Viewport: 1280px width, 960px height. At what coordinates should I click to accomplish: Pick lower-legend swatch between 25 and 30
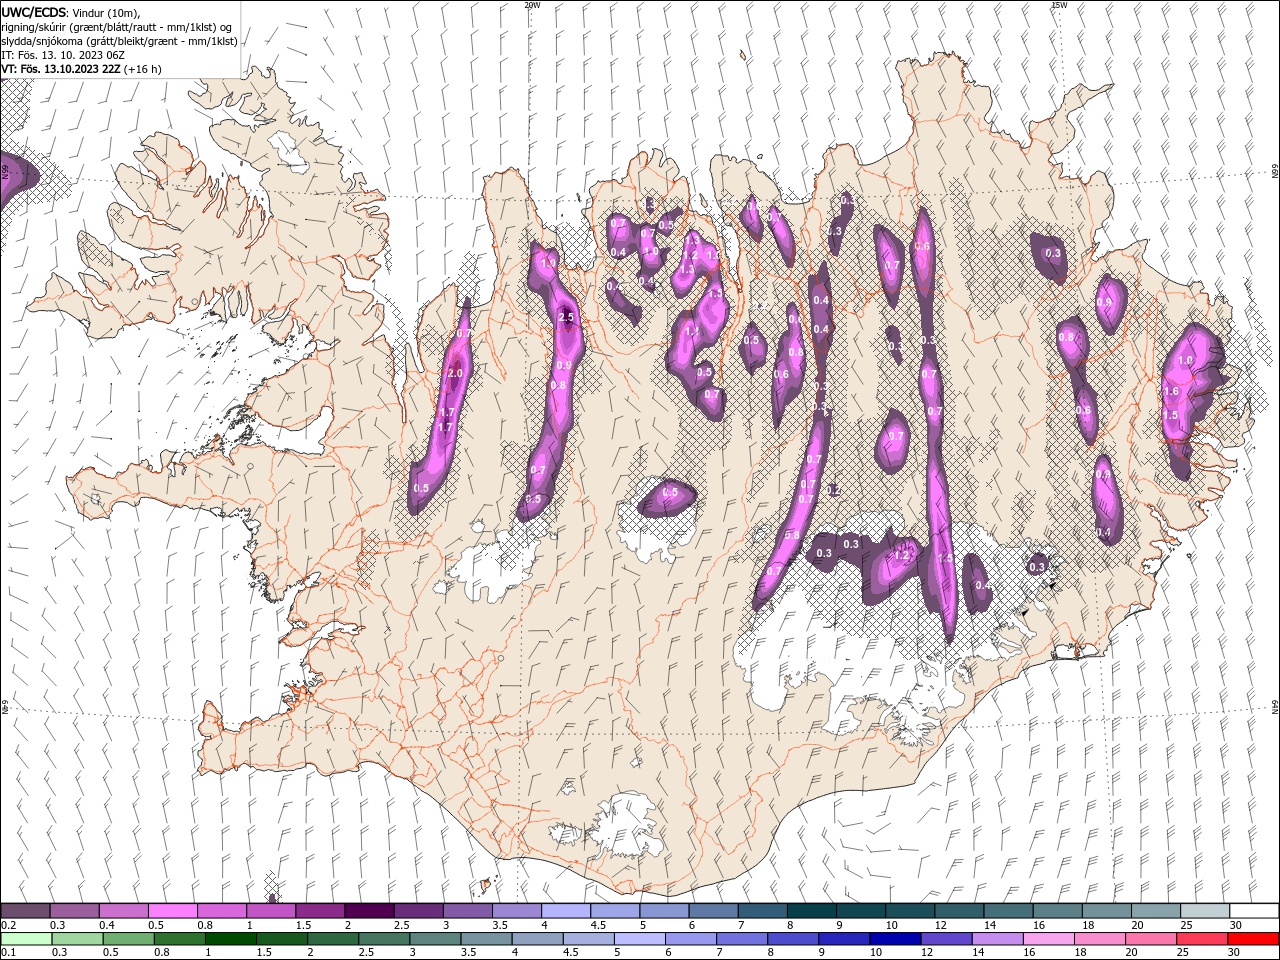pyautogui.click(x=1201, y=939)
